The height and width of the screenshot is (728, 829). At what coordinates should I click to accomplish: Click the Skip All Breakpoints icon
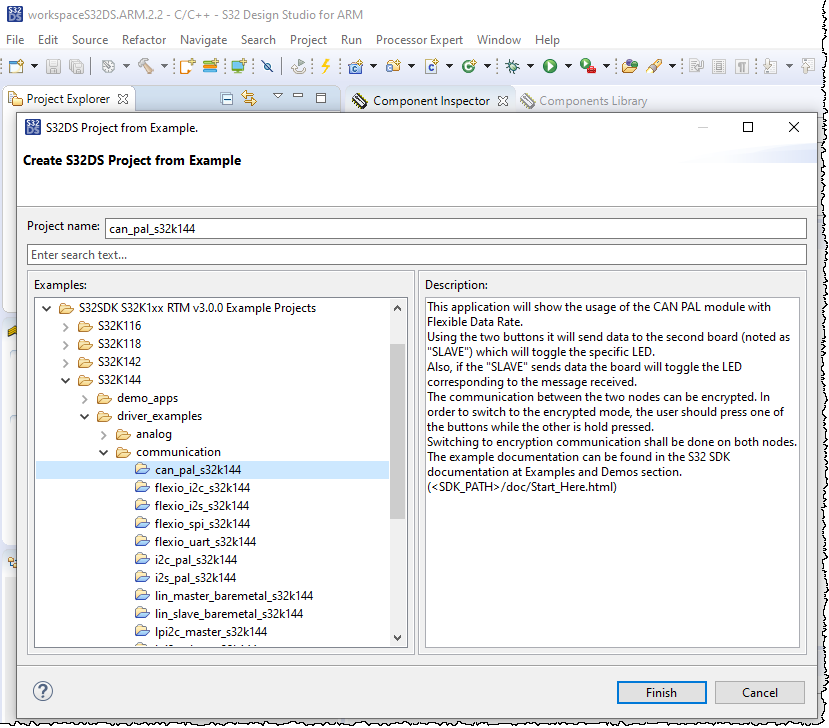268,66
